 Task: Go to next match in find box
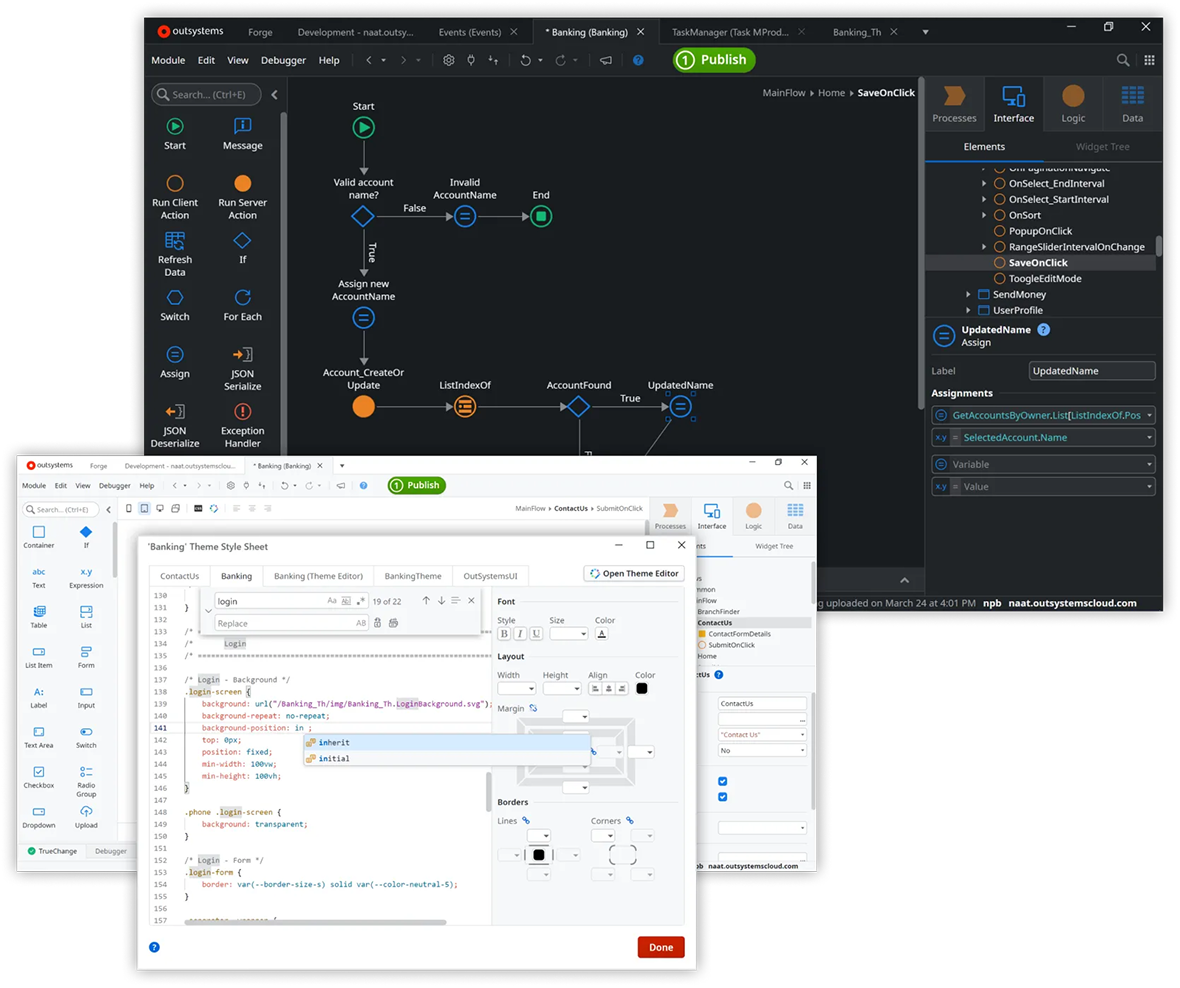tap(441, 601)
